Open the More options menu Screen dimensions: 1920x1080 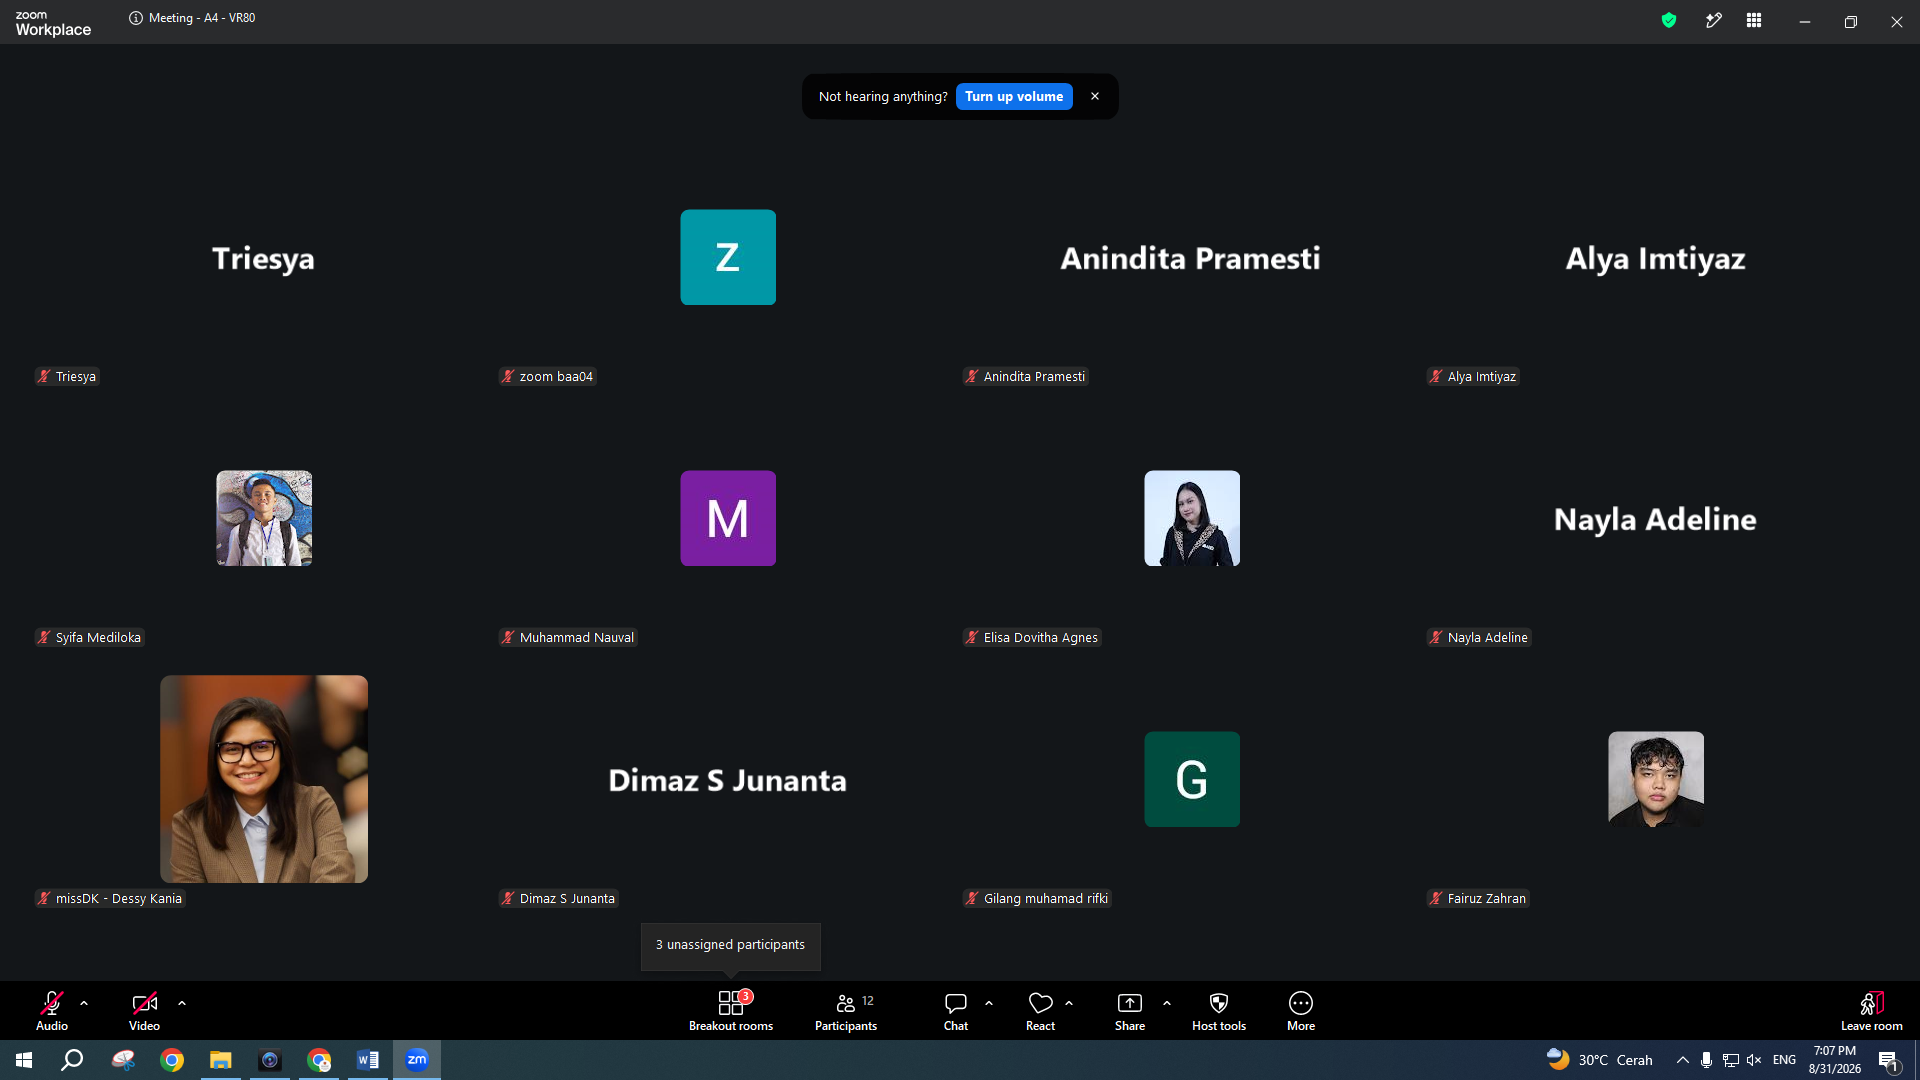tap(1301, 1010)
